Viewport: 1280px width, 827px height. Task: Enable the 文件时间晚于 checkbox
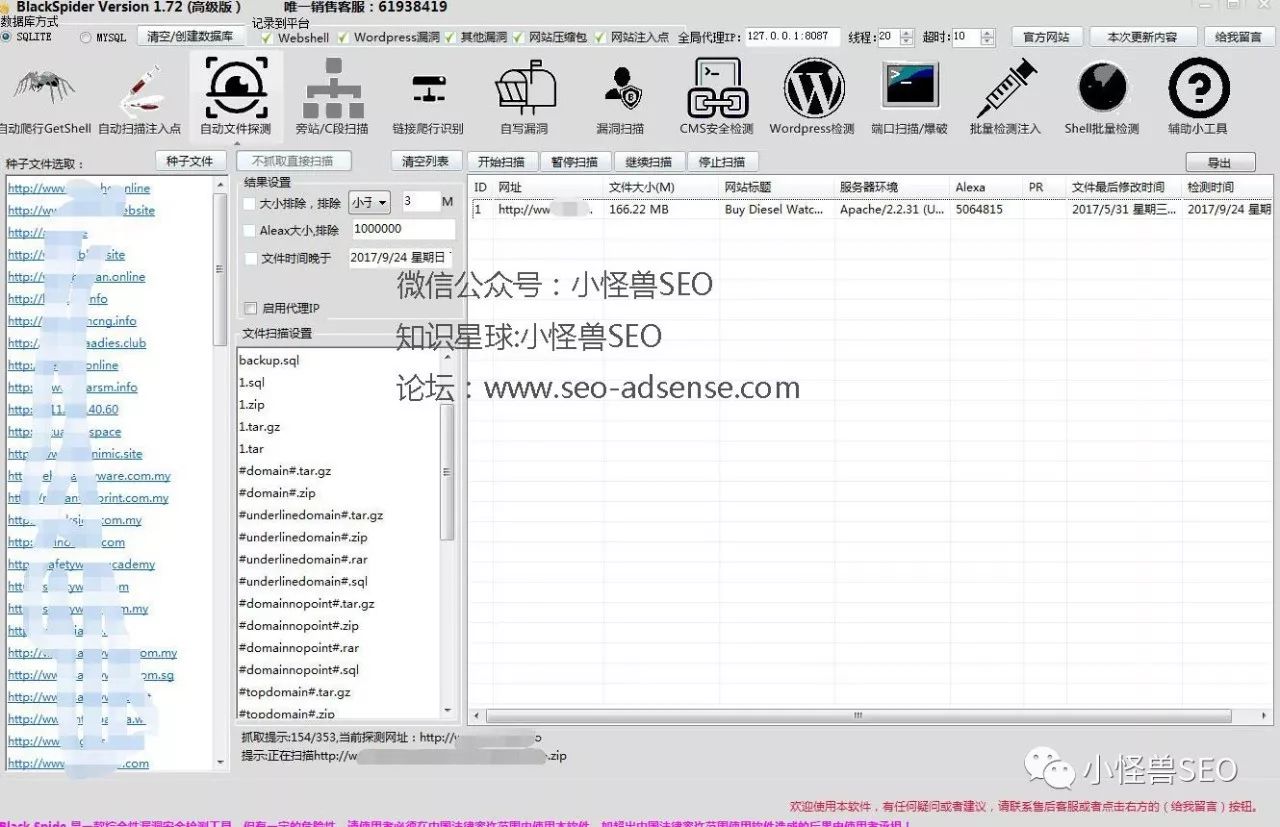click(x=250, y=259)
